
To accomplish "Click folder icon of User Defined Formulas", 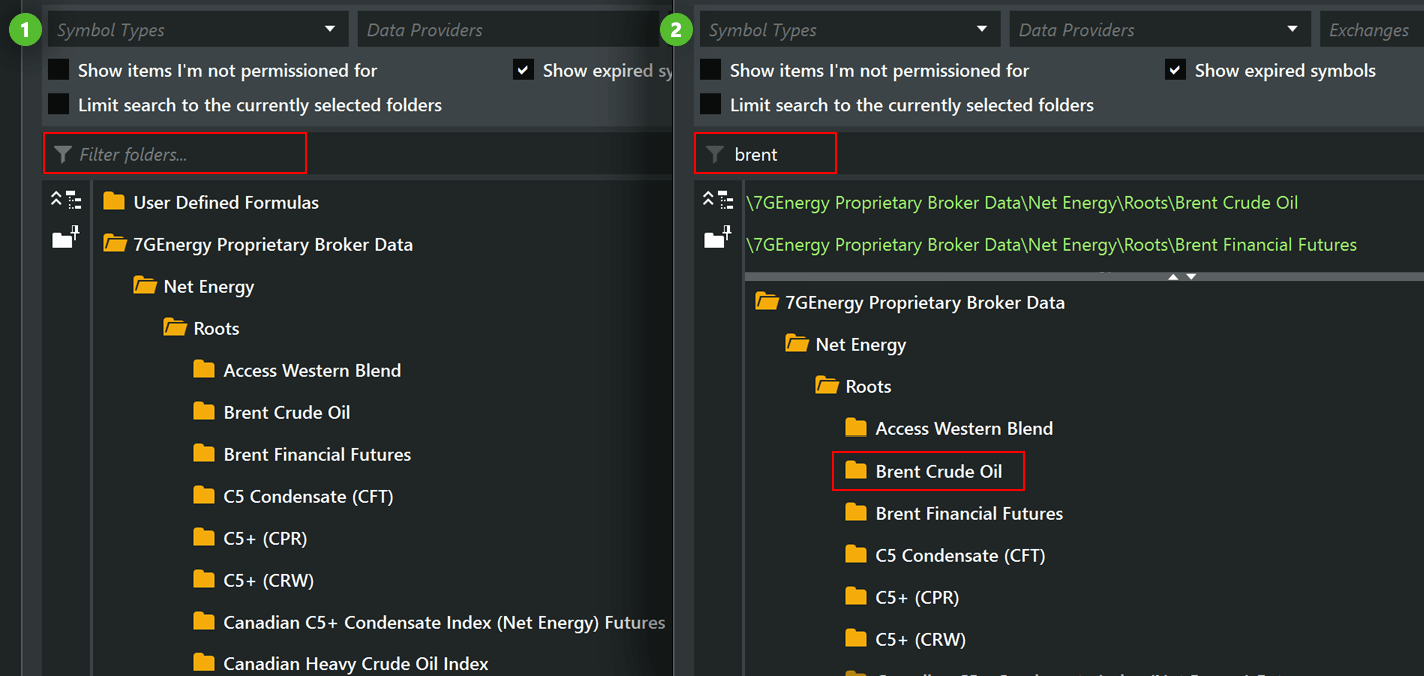I will tap(114, 202).
